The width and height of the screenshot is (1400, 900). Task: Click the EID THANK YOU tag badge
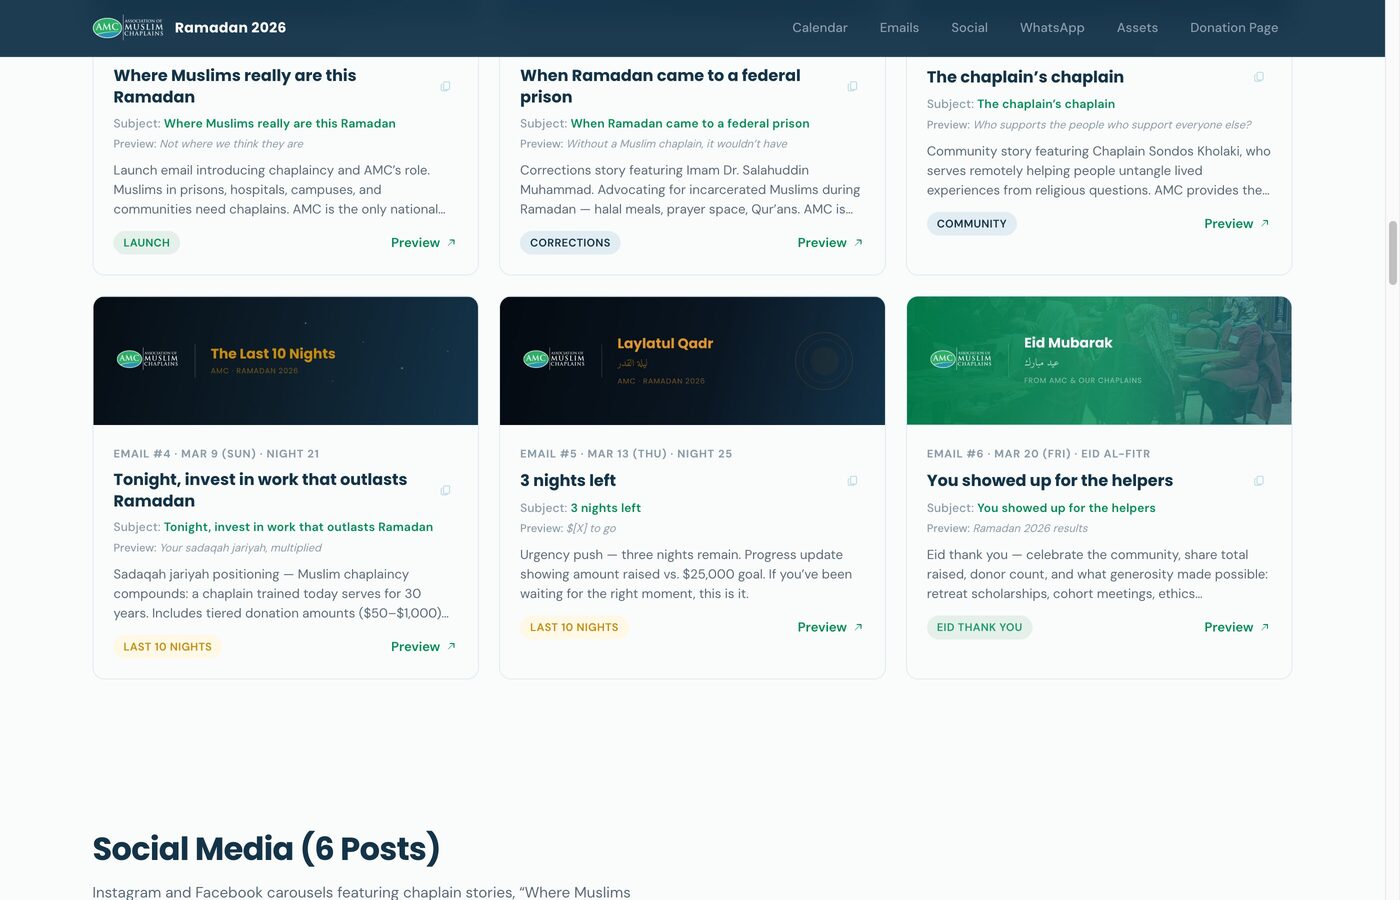pyautogui.click(x=979, y=628)
